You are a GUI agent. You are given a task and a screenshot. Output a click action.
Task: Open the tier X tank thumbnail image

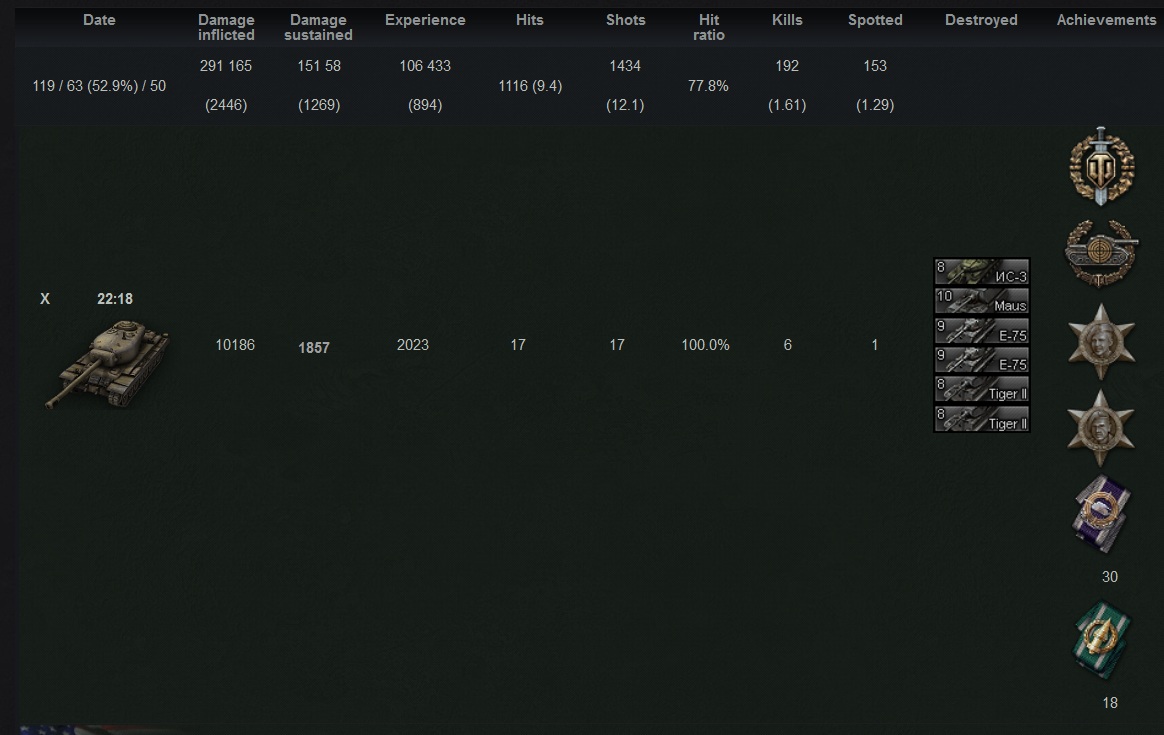[x=108, y=363]
